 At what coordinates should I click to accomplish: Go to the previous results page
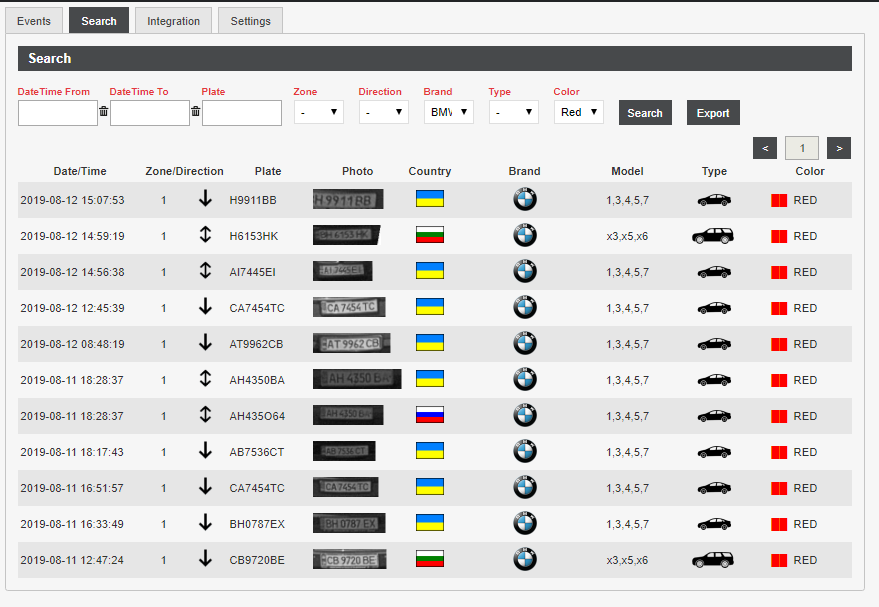coord(765,148)
